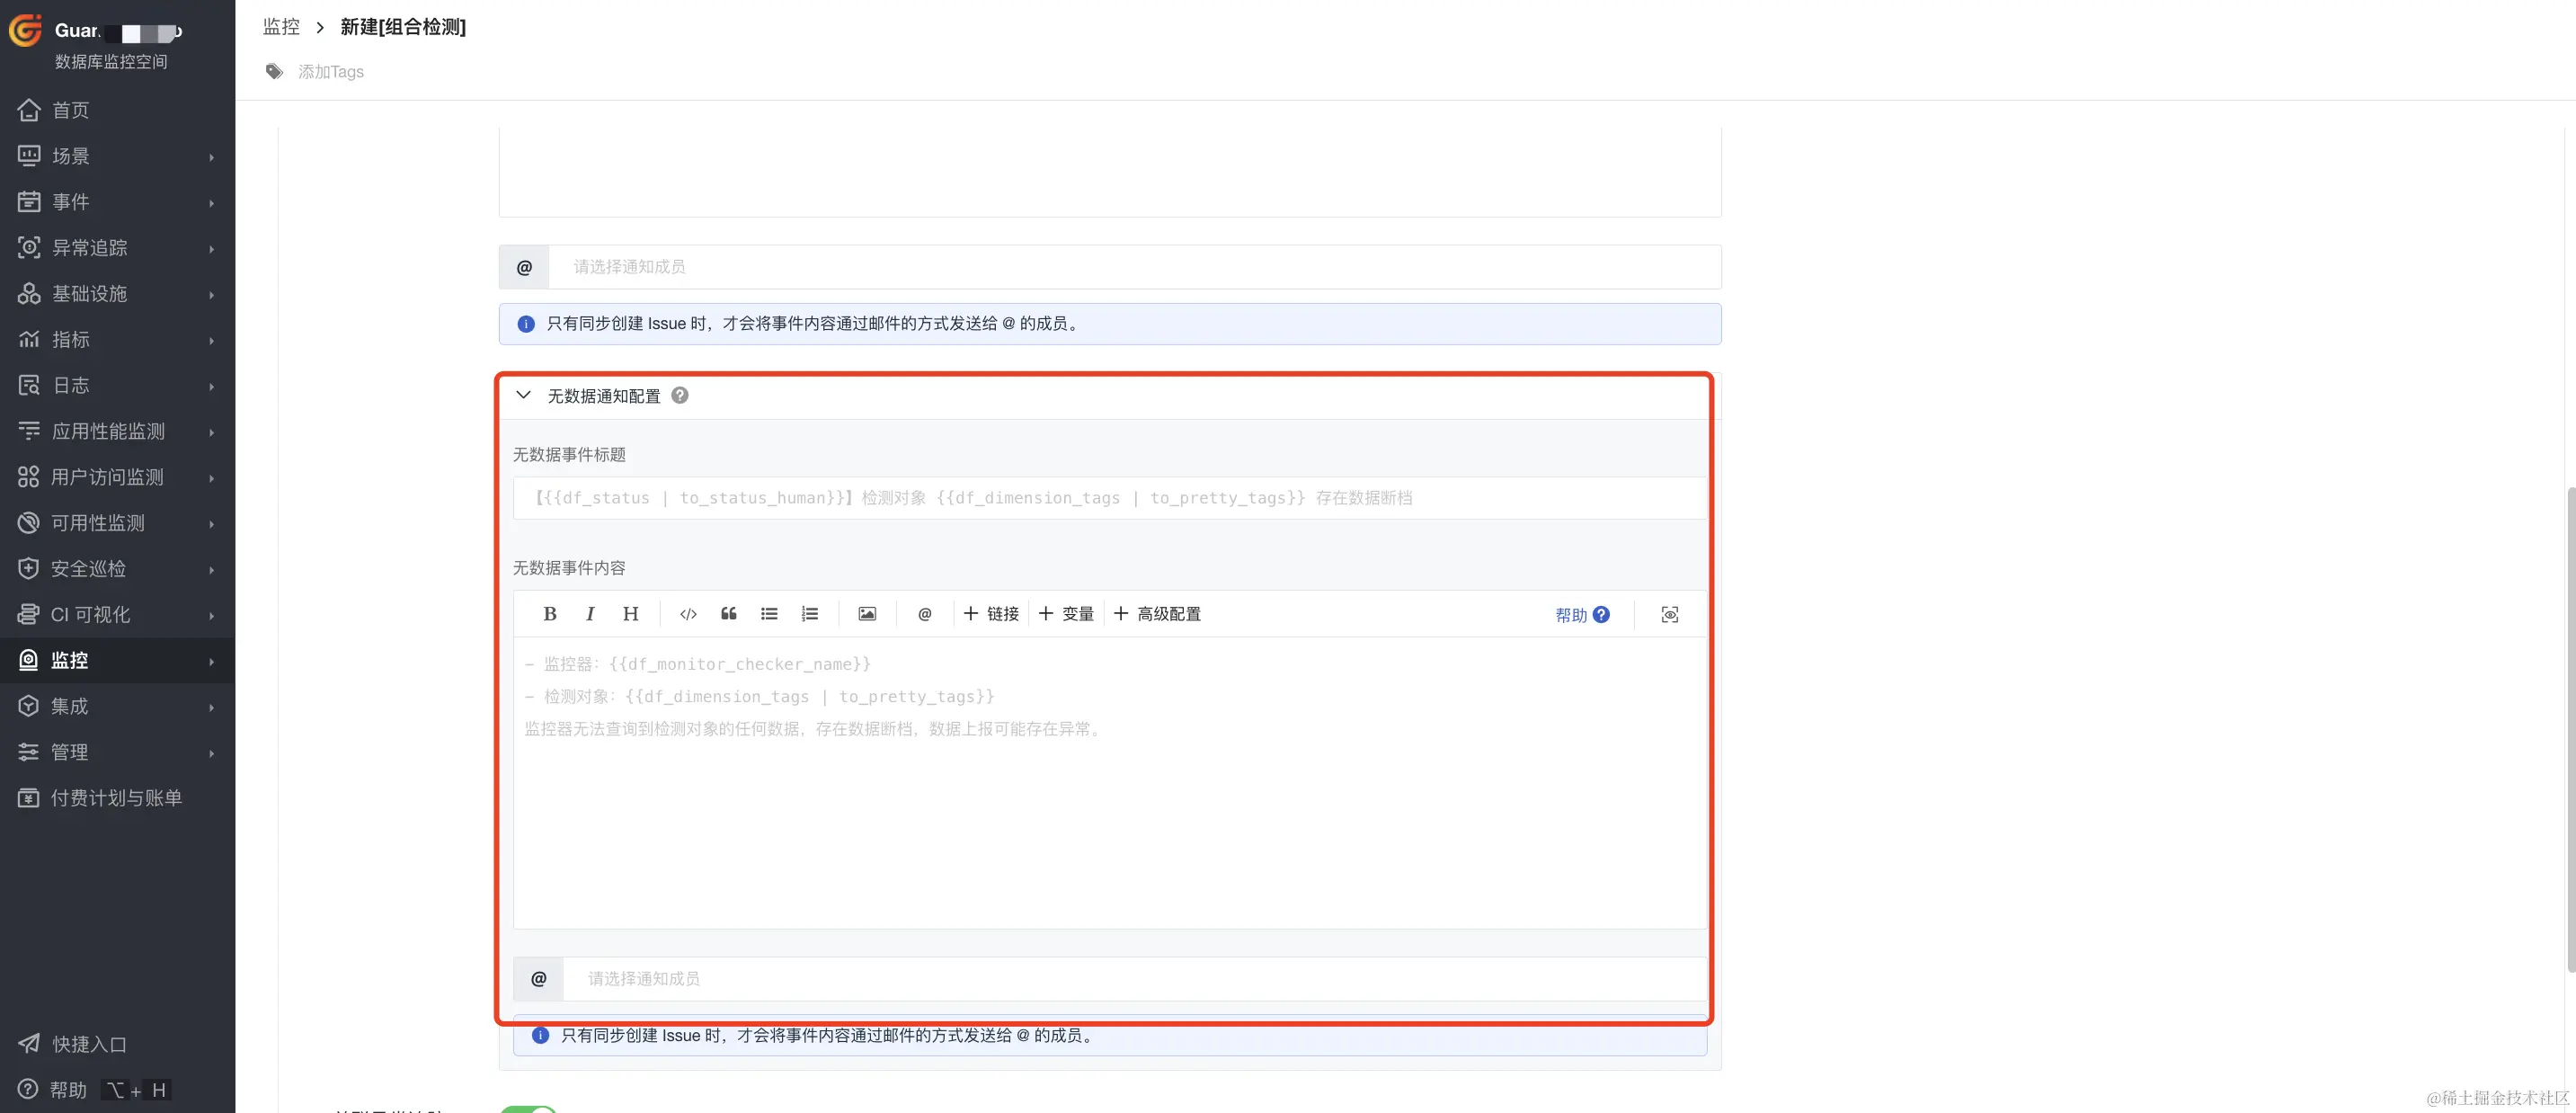Collapse the 无数据通知配置 section
The image size is (2576, 1113).
click(523, 396)
